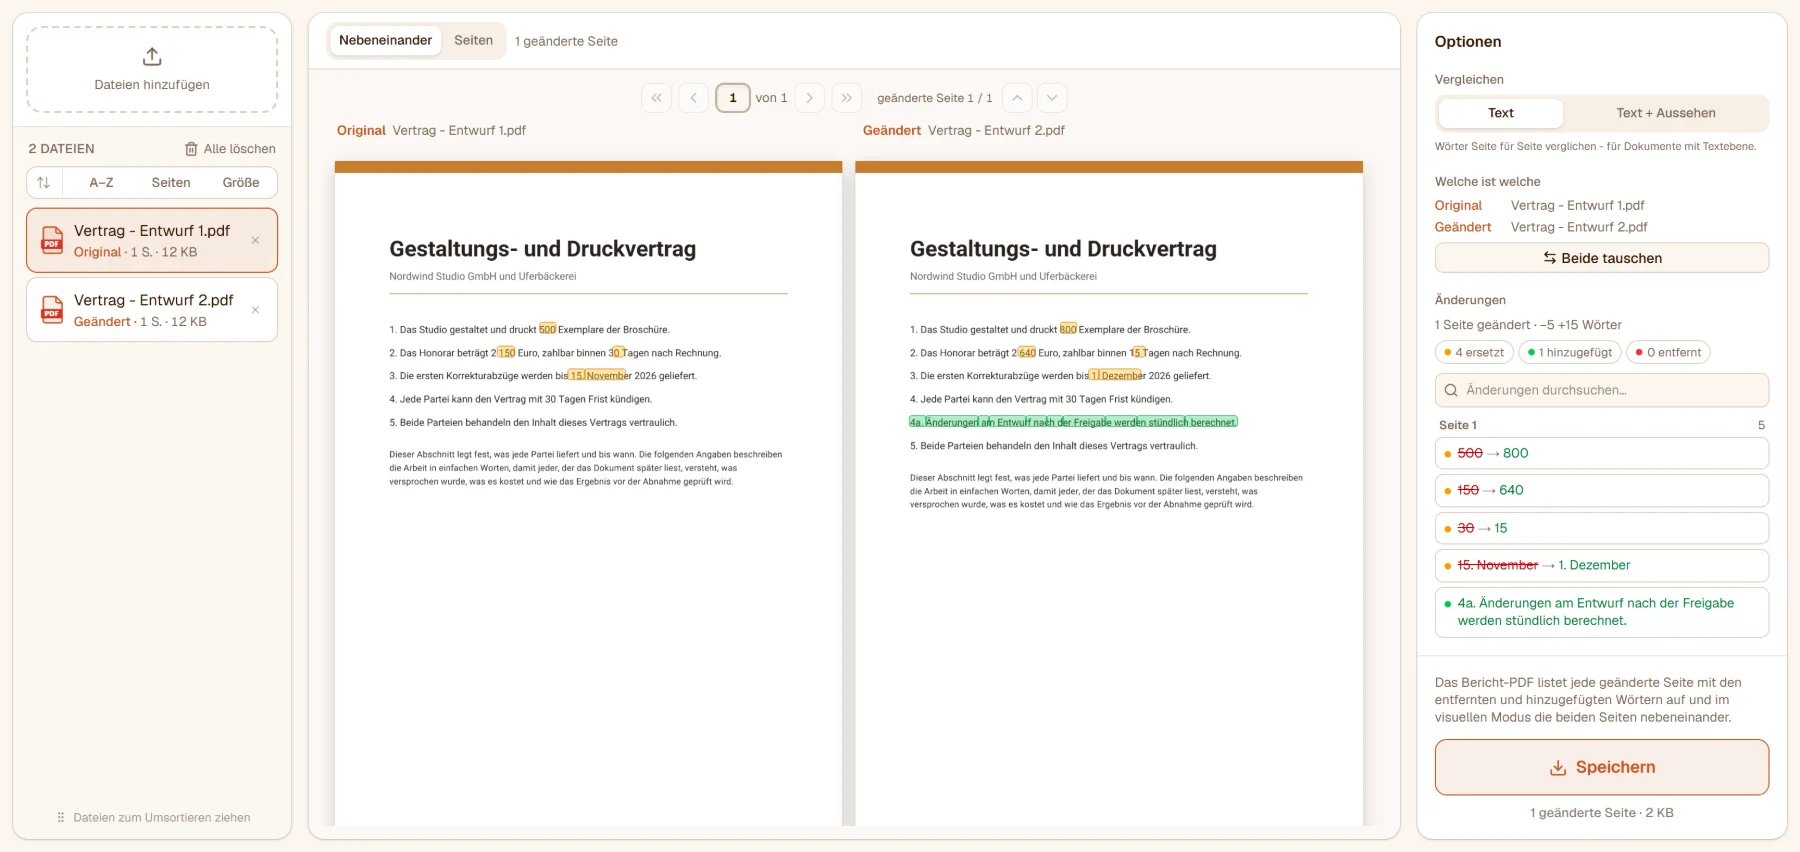Select the change 150 → 640
The height and width of the screenshot is (852, 1800).
coord(1601,490)
